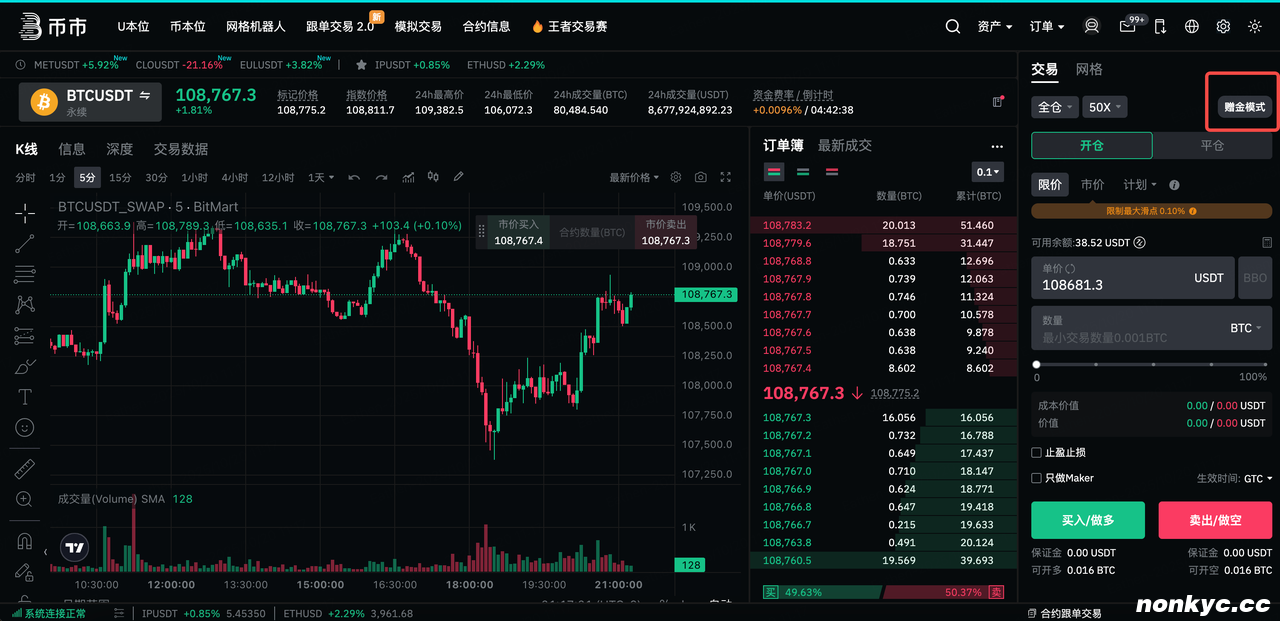The image size is (1280, 621).
Task: Enable the 止盈止损 checkbox
Action: coord(1037,453)
